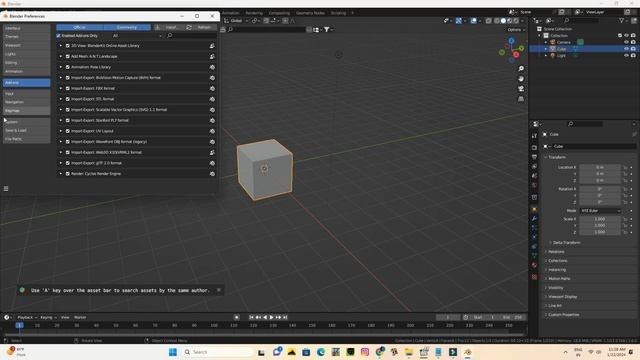Click the asset bar filter funnel icon
This screenshot has height=360, width=640.
[x=327, y=29]
